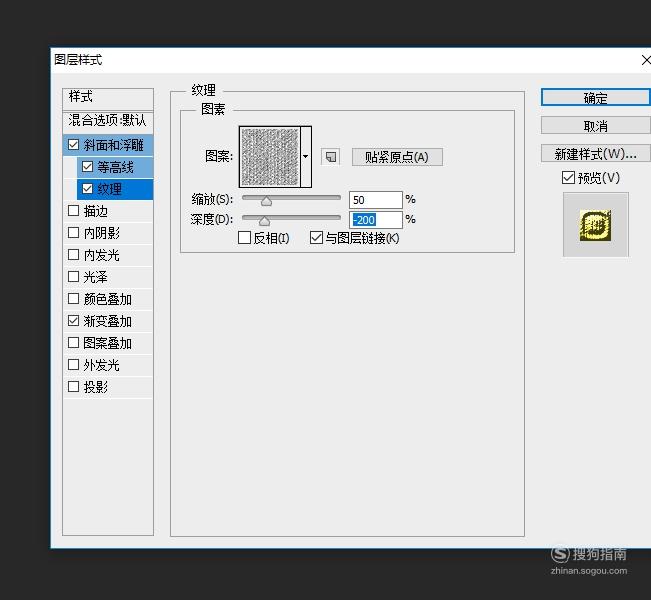Click the 缩放 percentage input field
This screenshot has height=600, width=651.
point(376,200)
